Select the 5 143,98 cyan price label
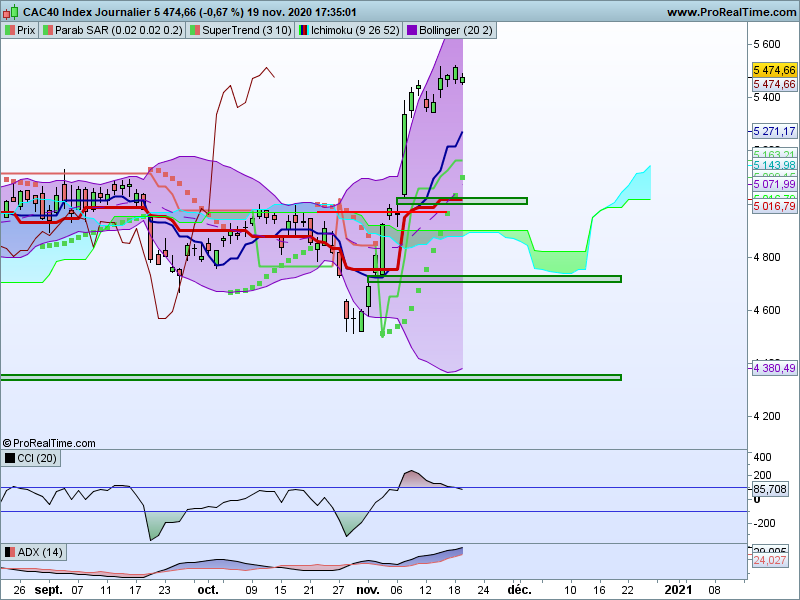 pos(774,165)
